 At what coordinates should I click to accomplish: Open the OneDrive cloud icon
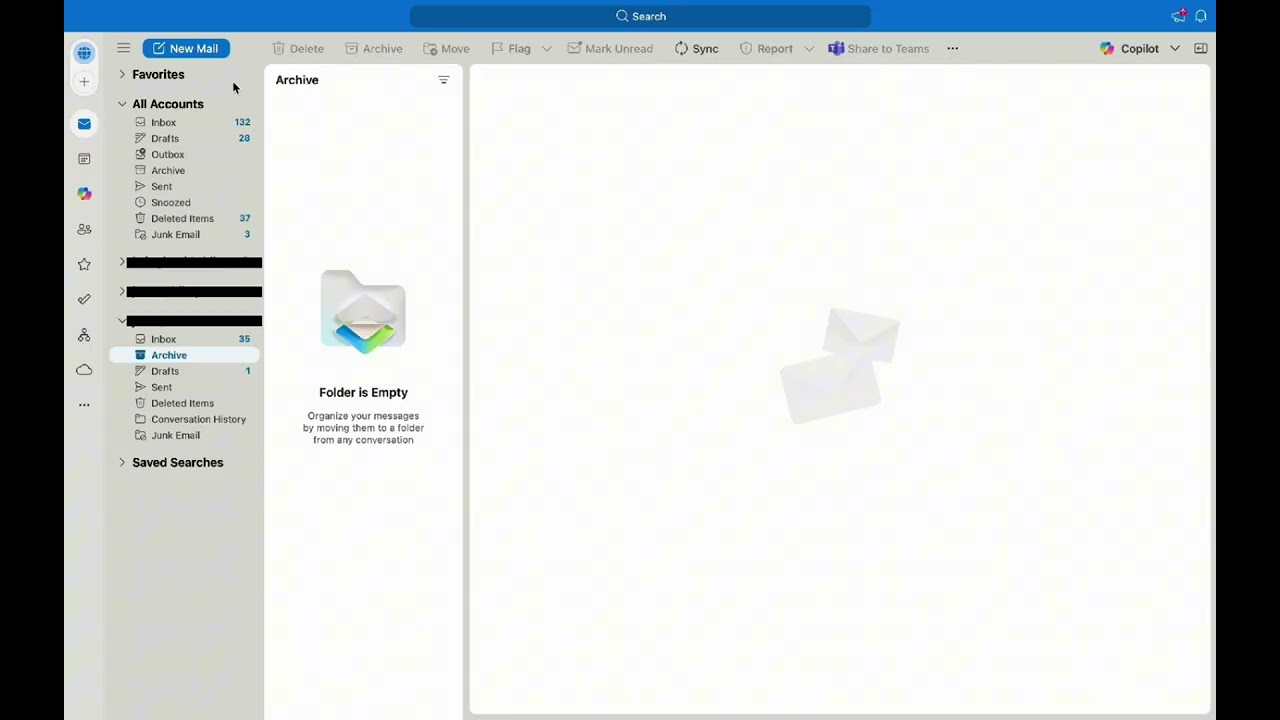(84, 370)
